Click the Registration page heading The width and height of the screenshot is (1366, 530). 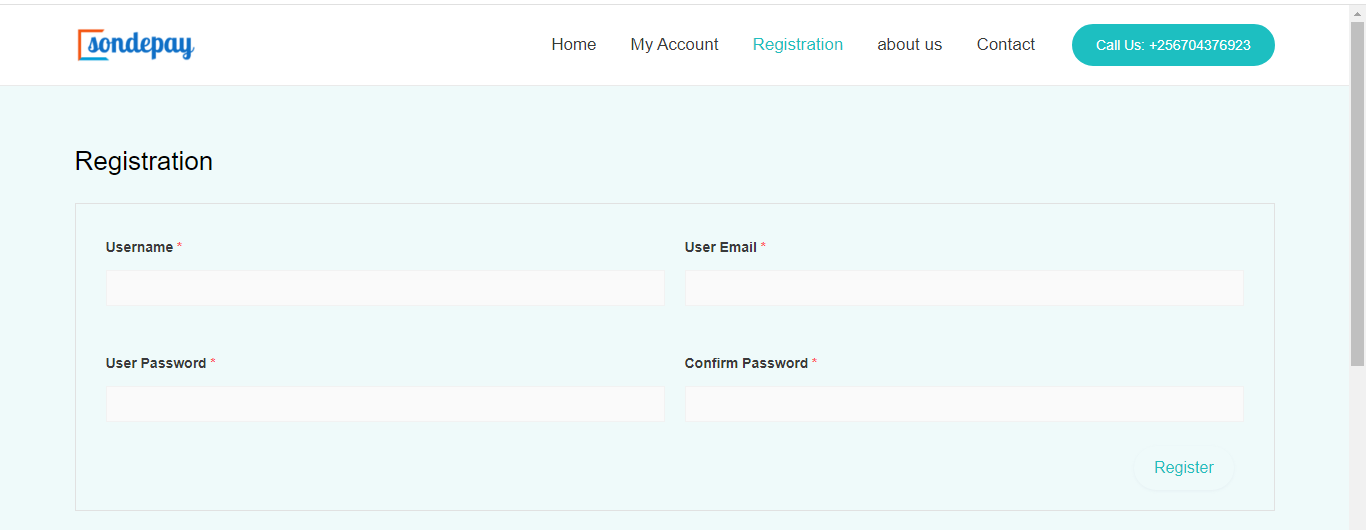pyautogui.click(x=144, y=162)
